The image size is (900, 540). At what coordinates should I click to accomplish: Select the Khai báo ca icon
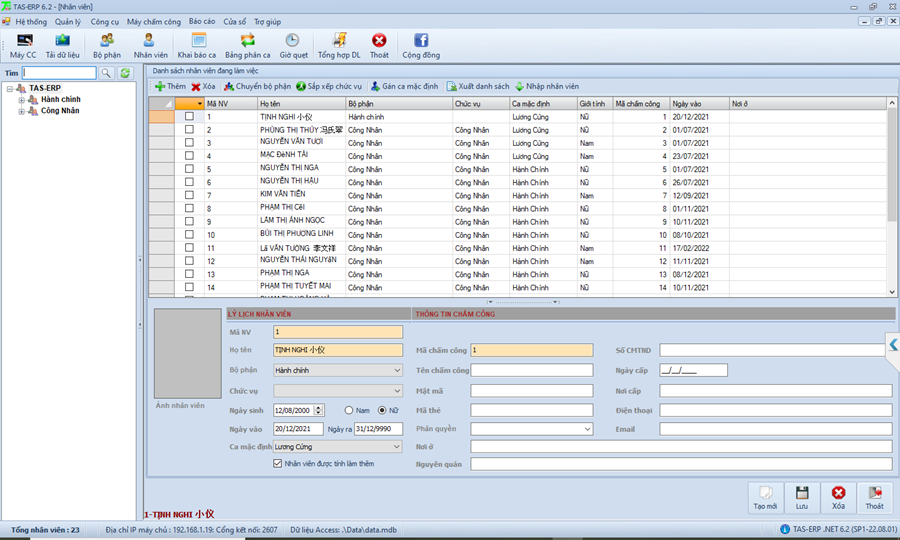[x=197, y=45]
